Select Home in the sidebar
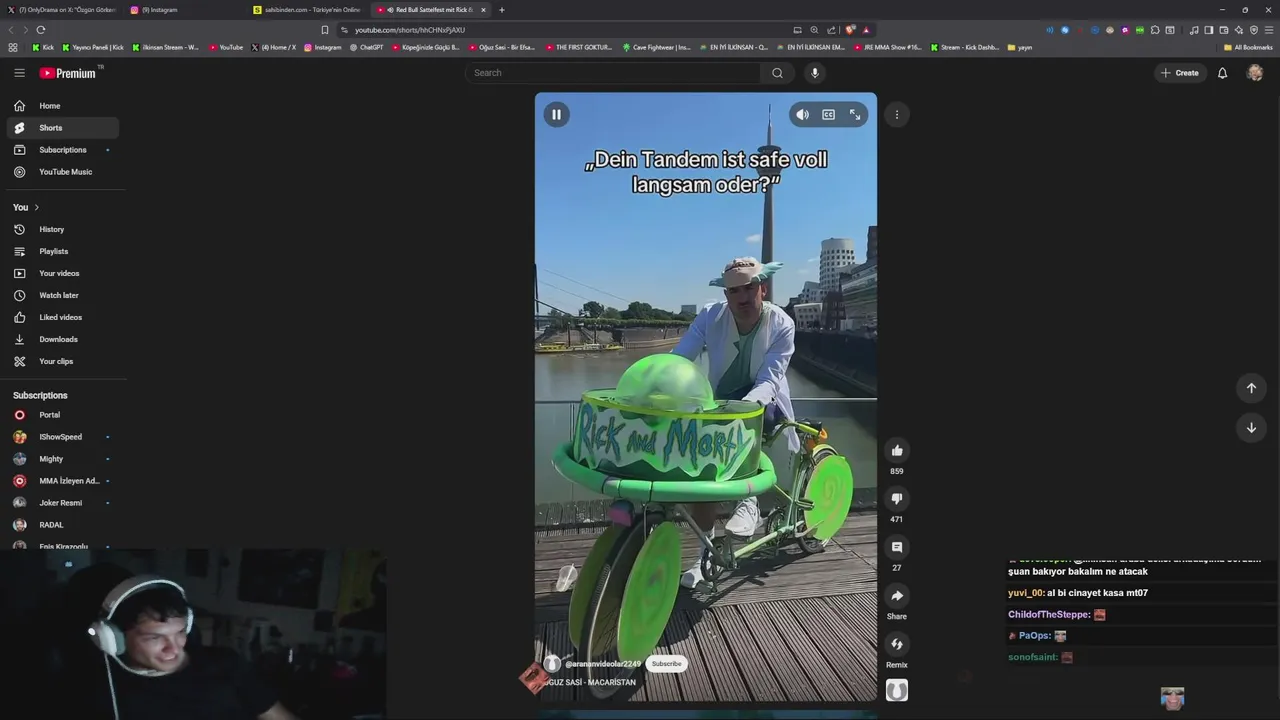The width and height of the screenshot is (1280, 720). point(63,106)
